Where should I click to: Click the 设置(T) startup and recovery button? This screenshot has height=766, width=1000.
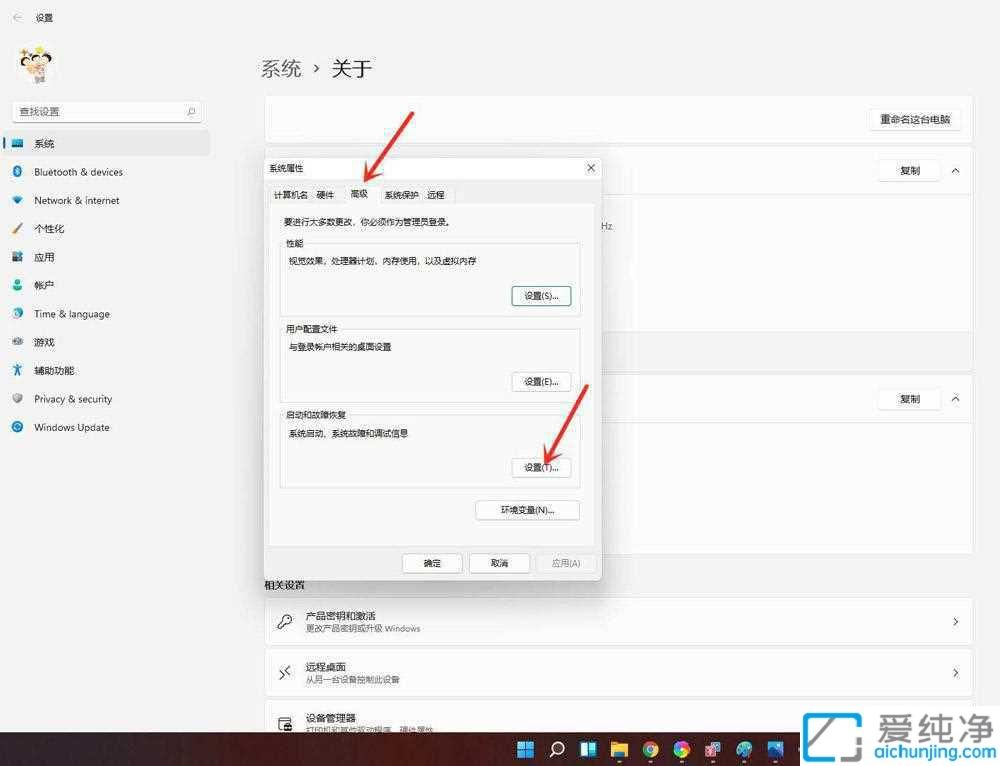click(x=541, y=467)
